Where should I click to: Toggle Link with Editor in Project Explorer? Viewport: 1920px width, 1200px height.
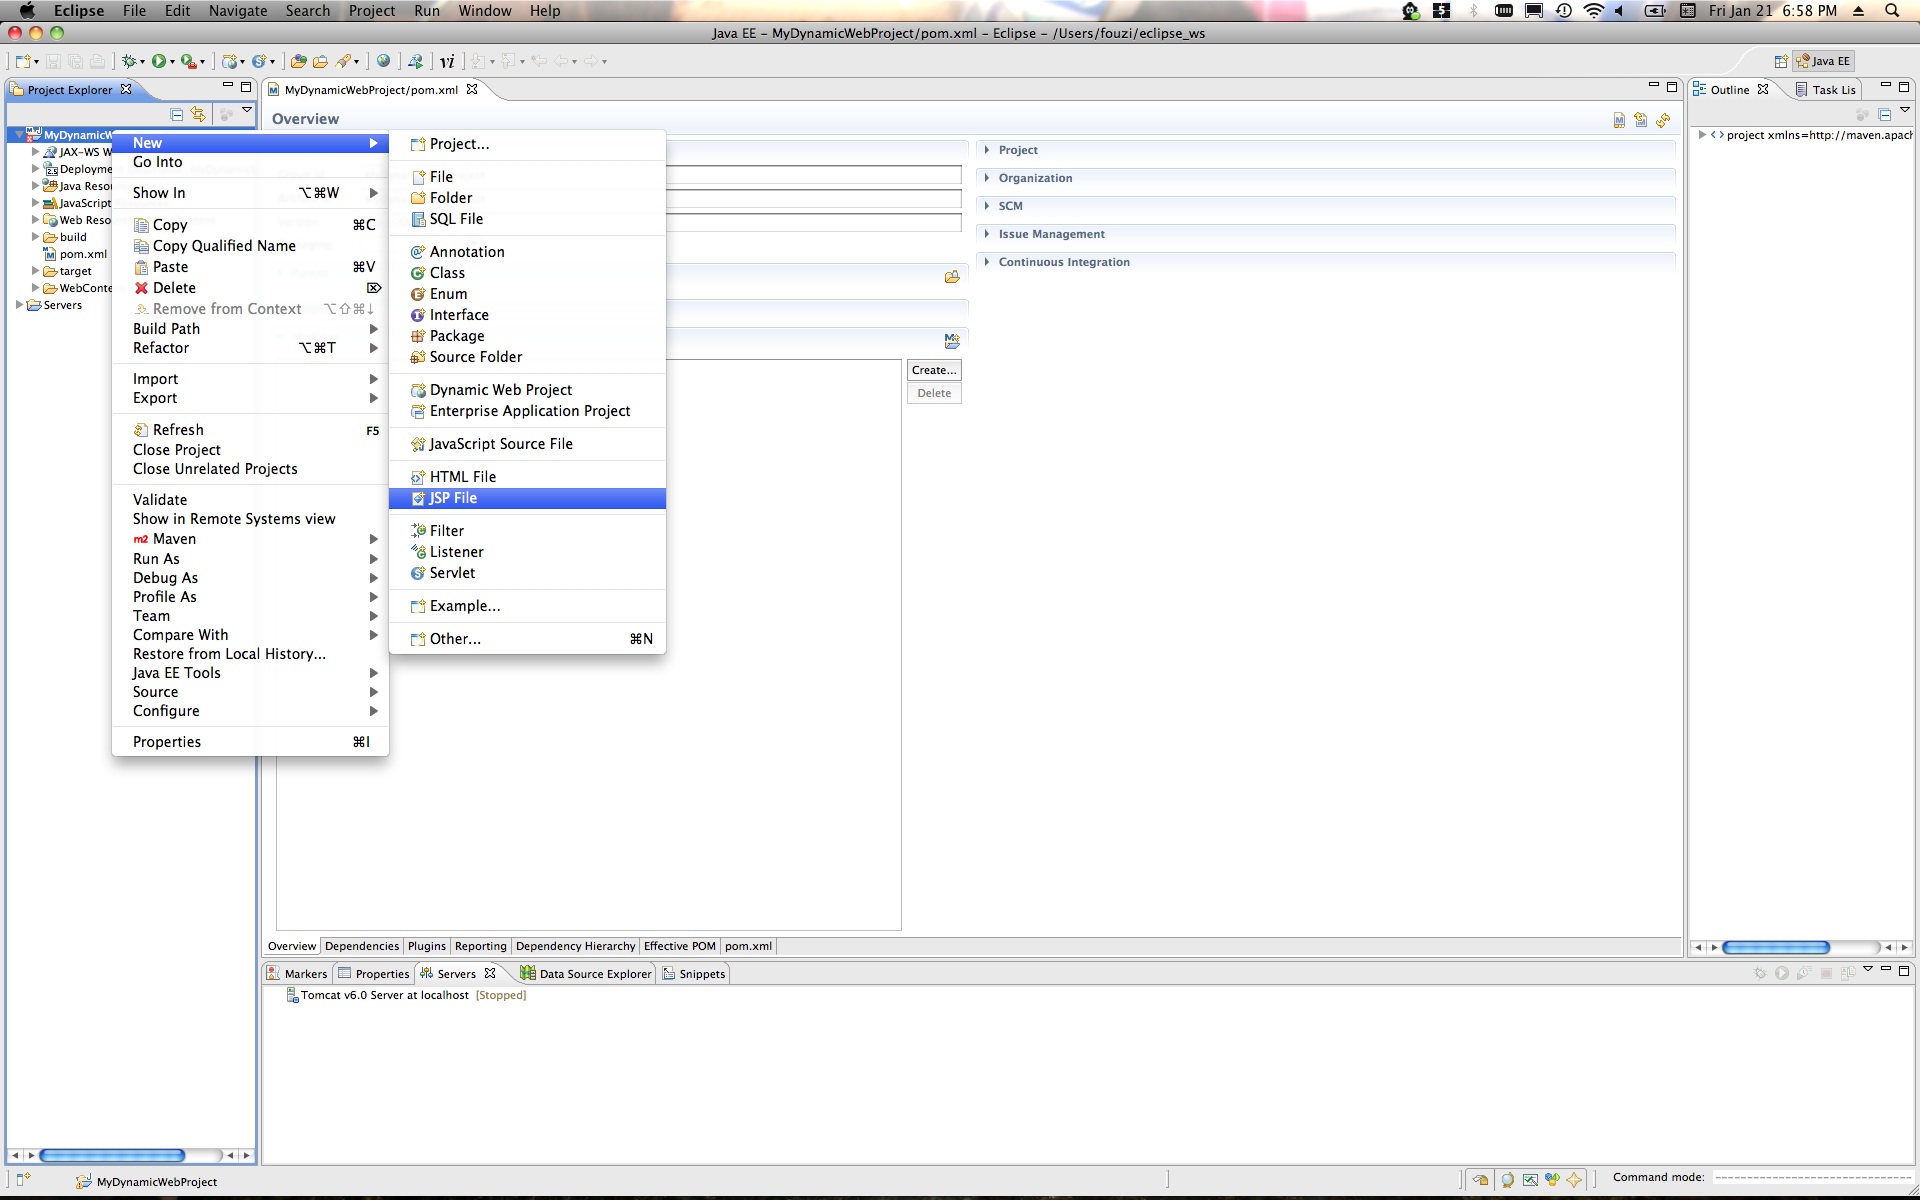tap(198, 114)
